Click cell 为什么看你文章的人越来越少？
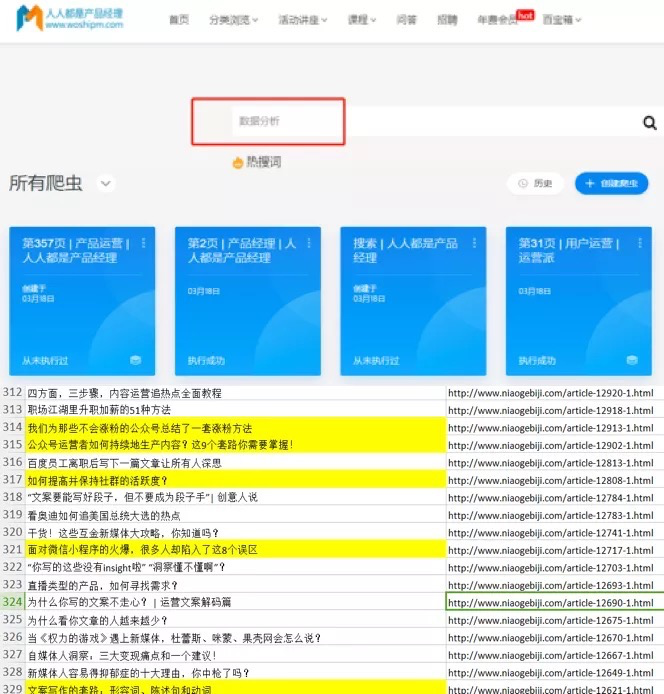Screen dimensions: 664x694 (x=235, y=620)
